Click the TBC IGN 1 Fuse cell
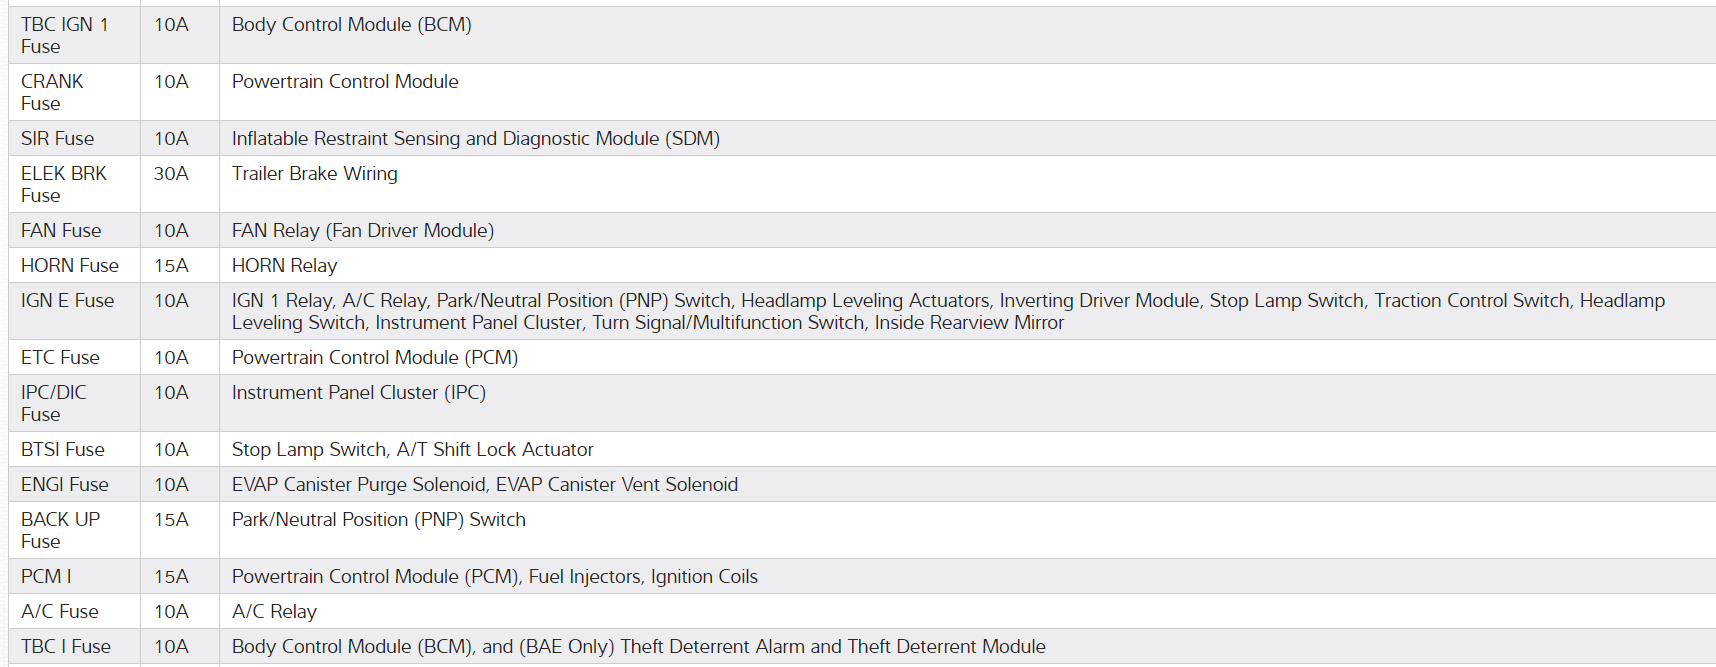The width and height of the screenshot is (1716, 667). pos(65,35)
